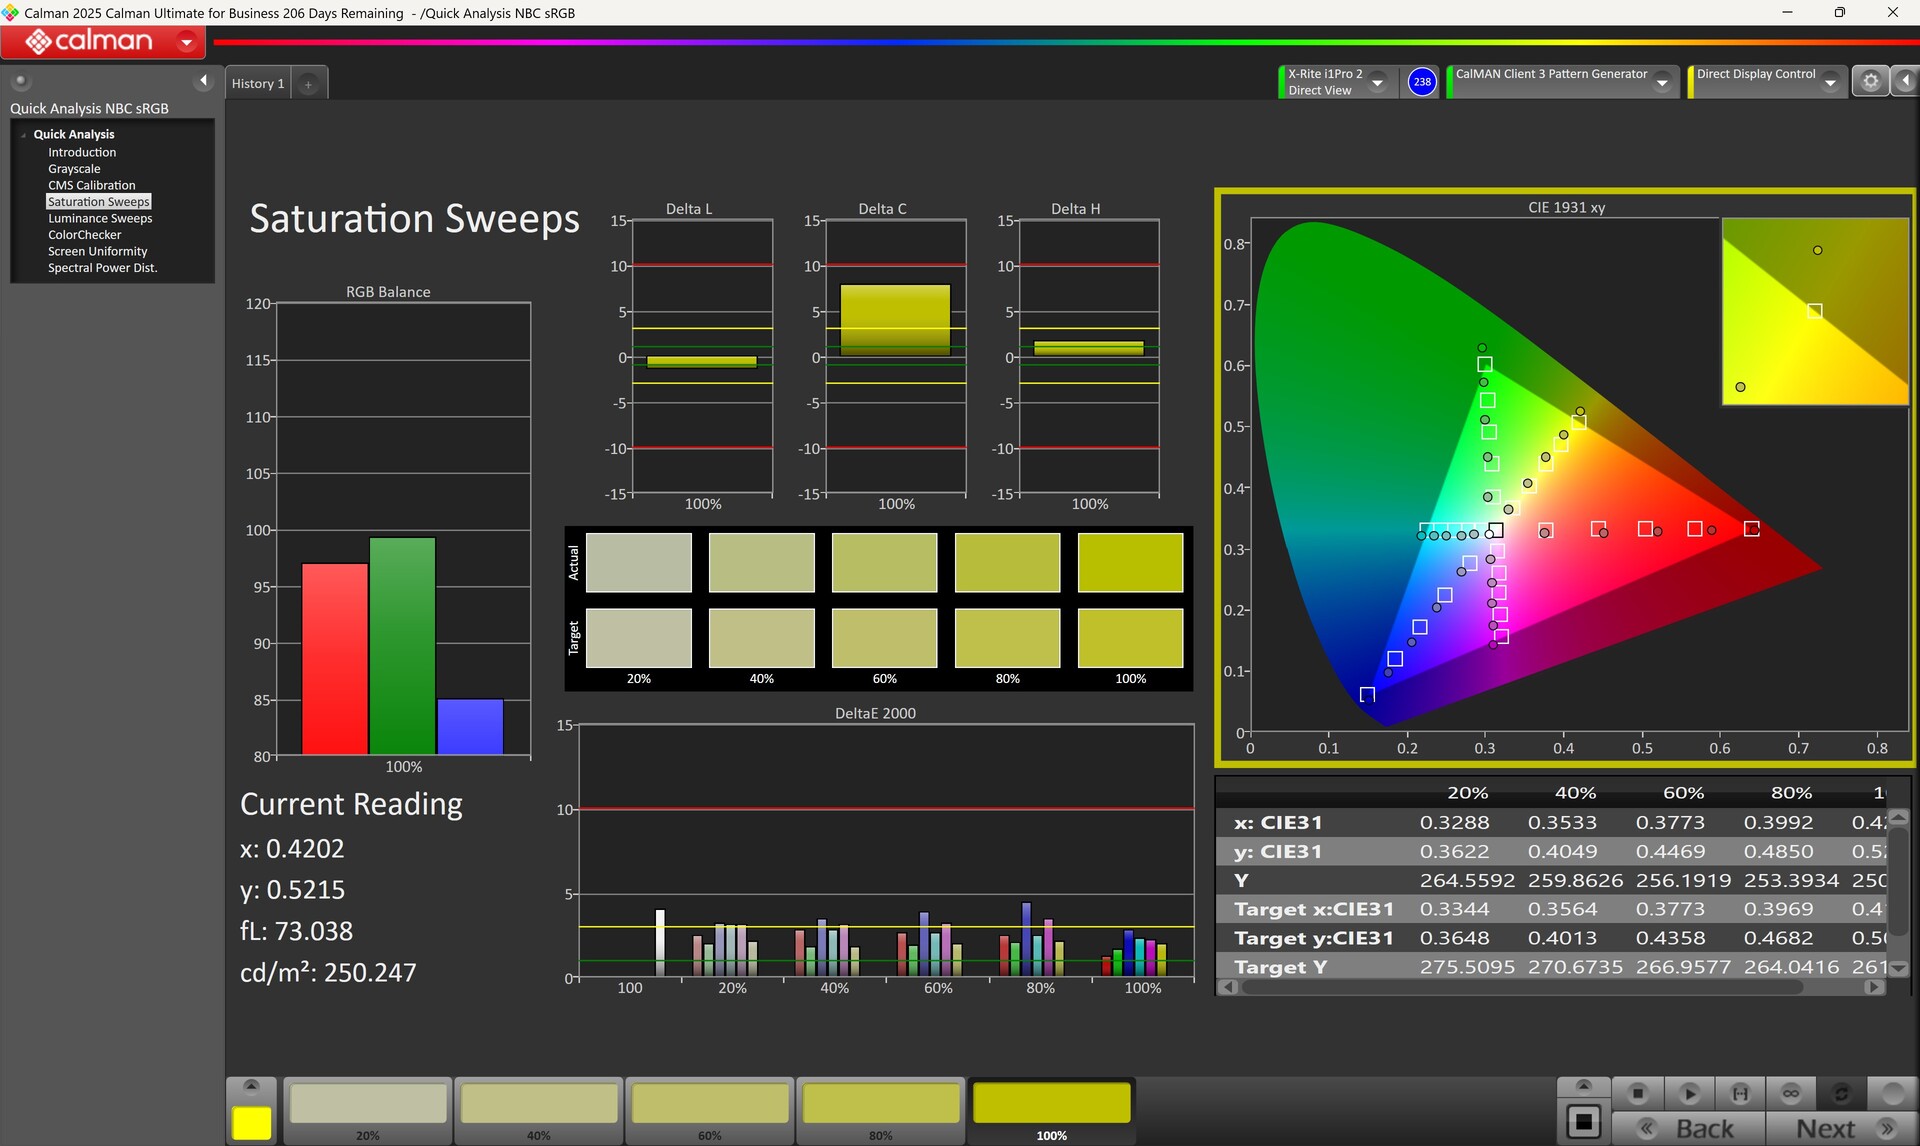Collapse the left navigation panel arrow
The image size is (1920, 1146).
coord(203,81)
